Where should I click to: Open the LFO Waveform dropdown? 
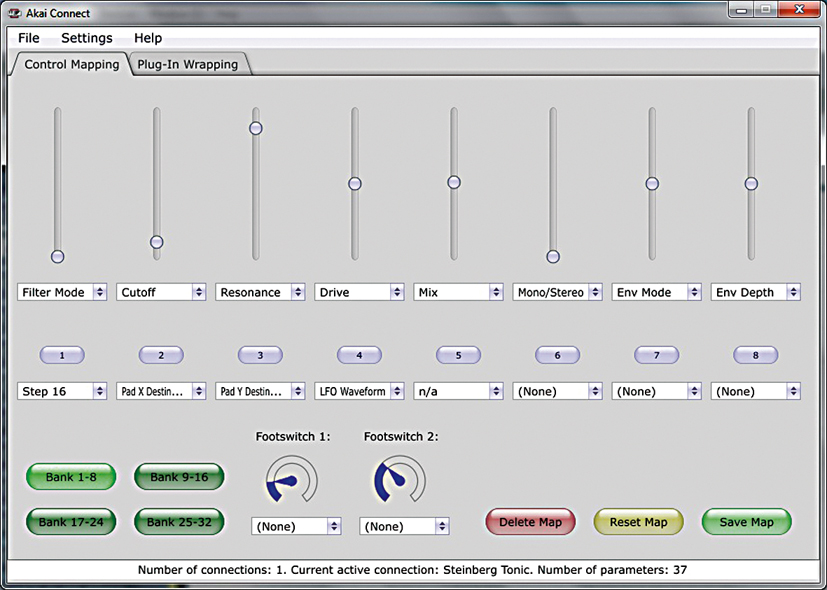359,391
